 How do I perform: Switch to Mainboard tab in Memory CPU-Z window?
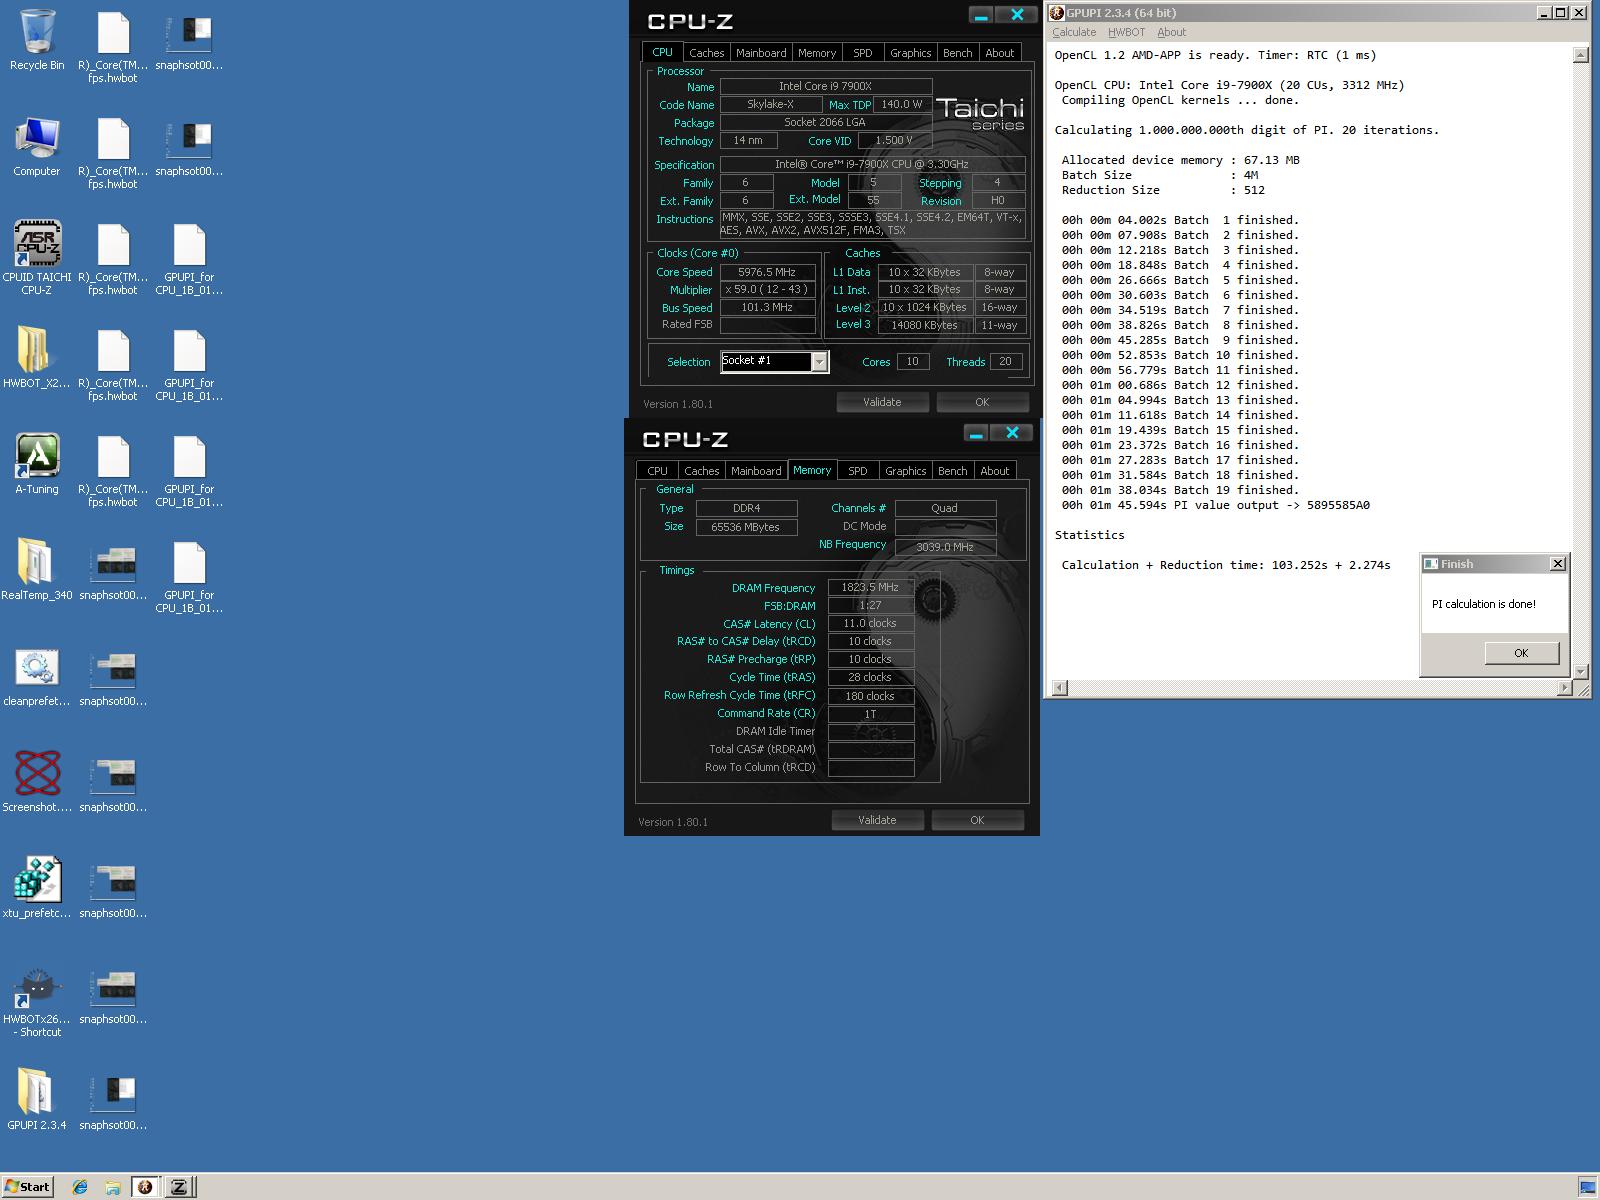click(x=756, y=471)
